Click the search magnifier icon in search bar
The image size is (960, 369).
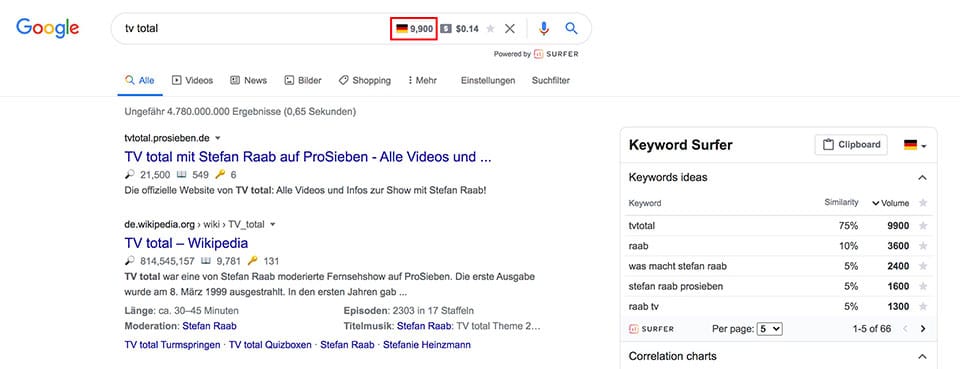571,28
